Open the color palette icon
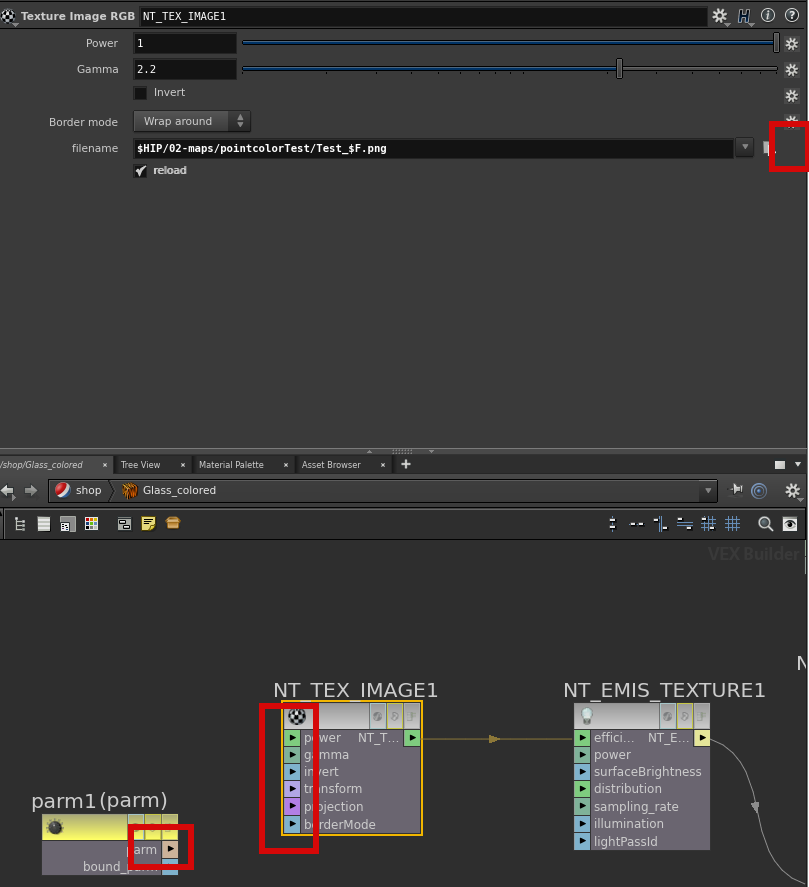The width and height of the screenshot is (809, 887). pos(91,524)
